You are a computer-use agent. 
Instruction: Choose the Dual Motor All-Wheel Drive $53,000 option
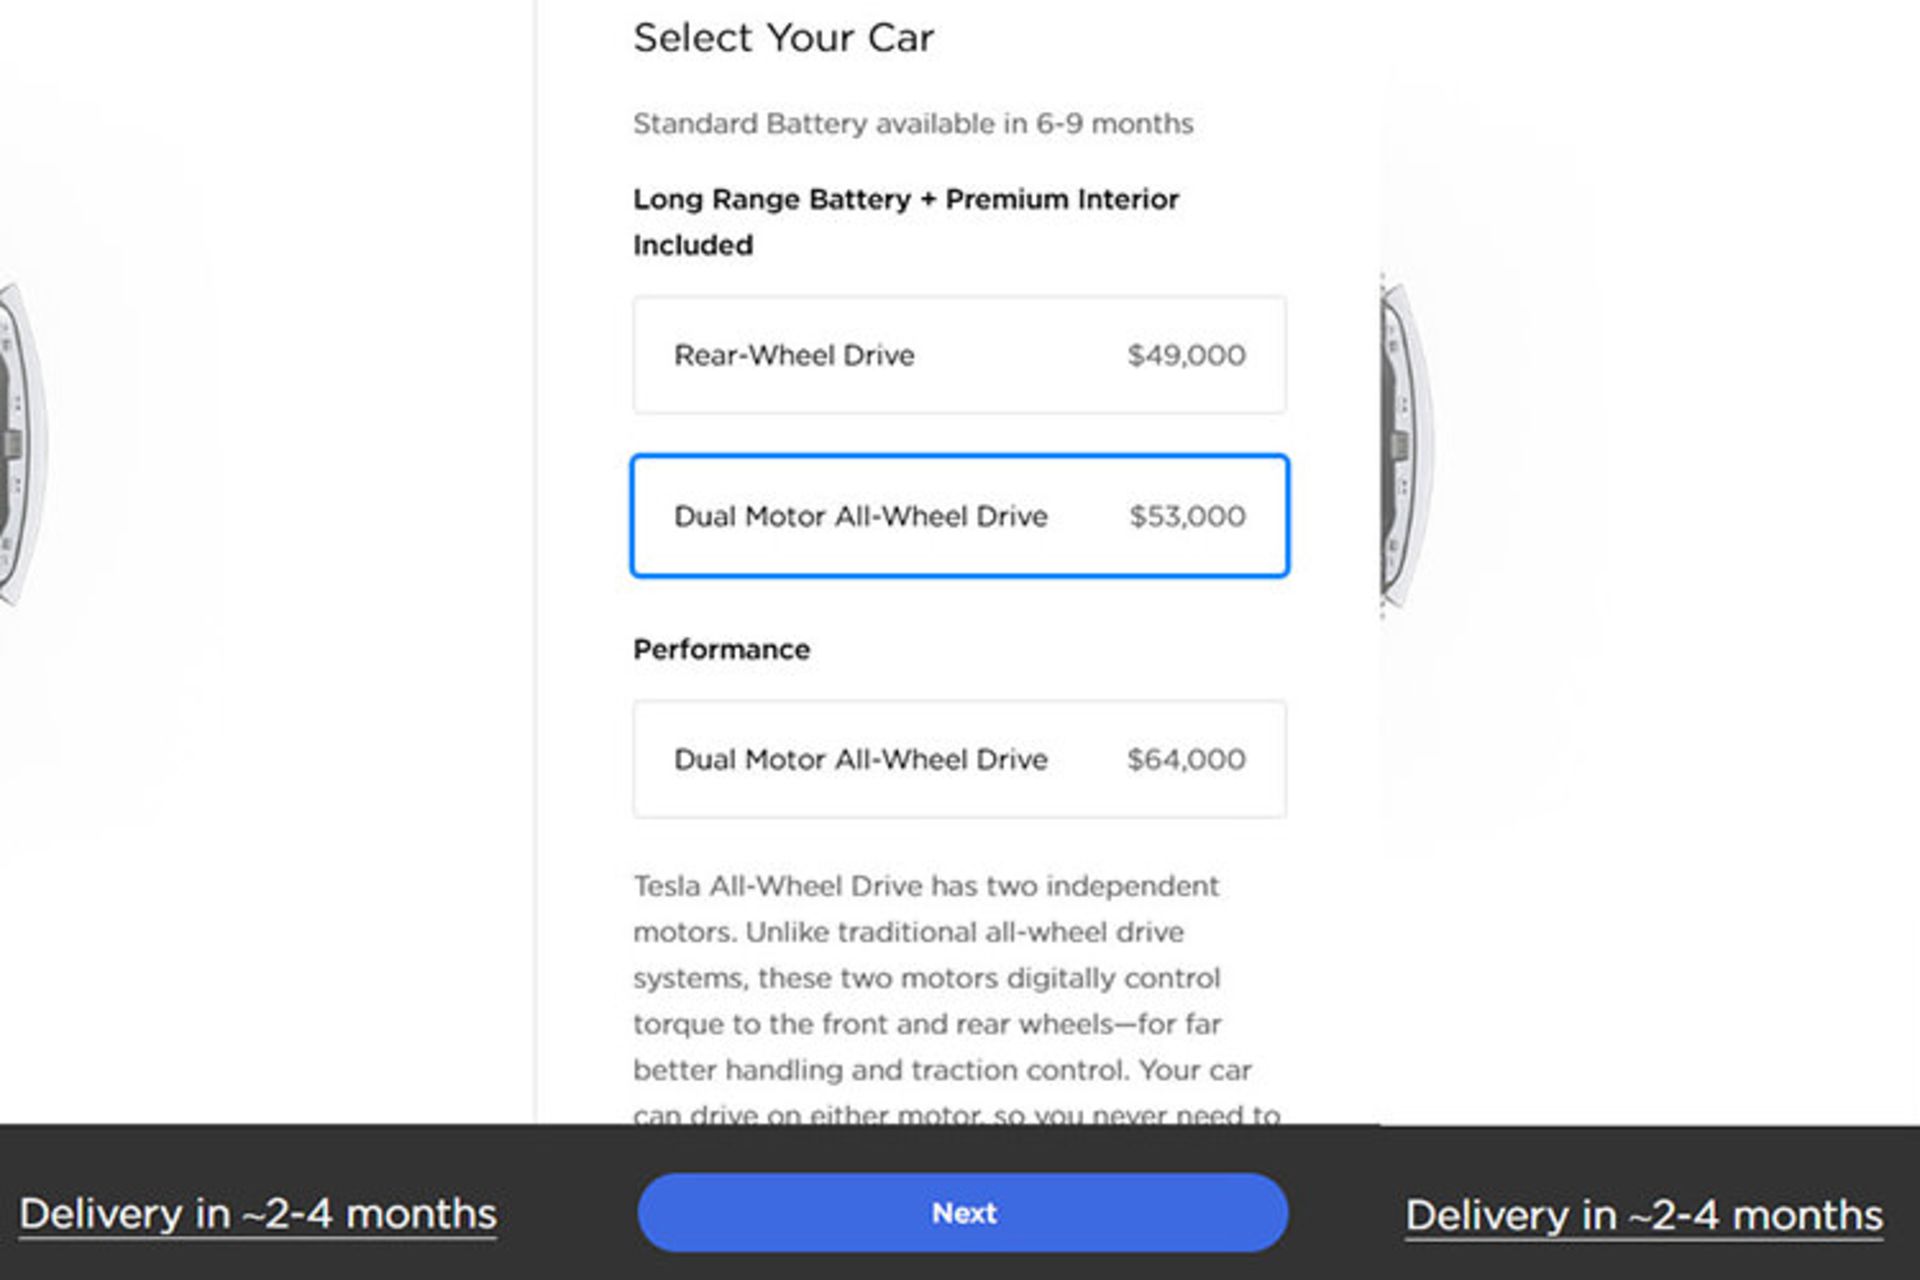coord(957,516)
